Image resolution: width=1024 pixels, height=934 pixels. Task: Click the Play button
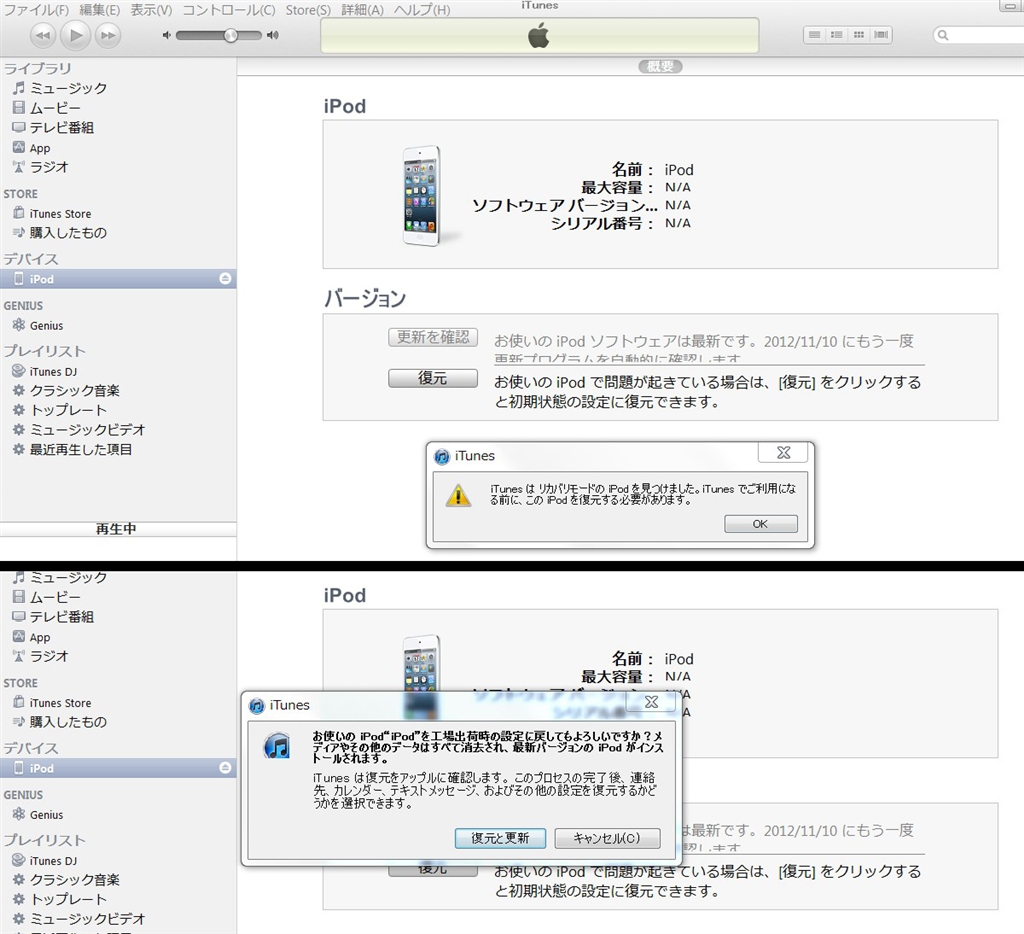coord(76,35)
